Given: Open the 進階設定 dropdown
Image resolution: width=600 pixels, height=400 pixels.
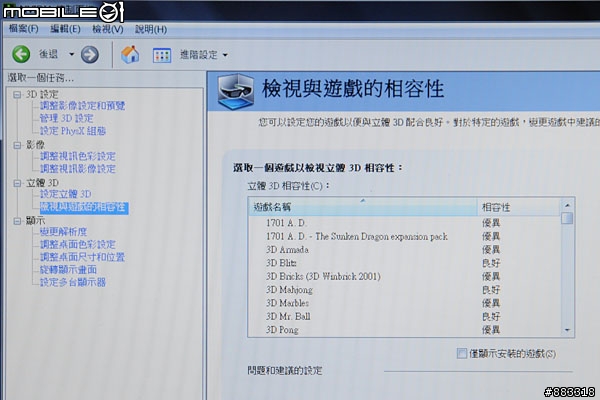Looking at the screenshot, I should (204, 55).
